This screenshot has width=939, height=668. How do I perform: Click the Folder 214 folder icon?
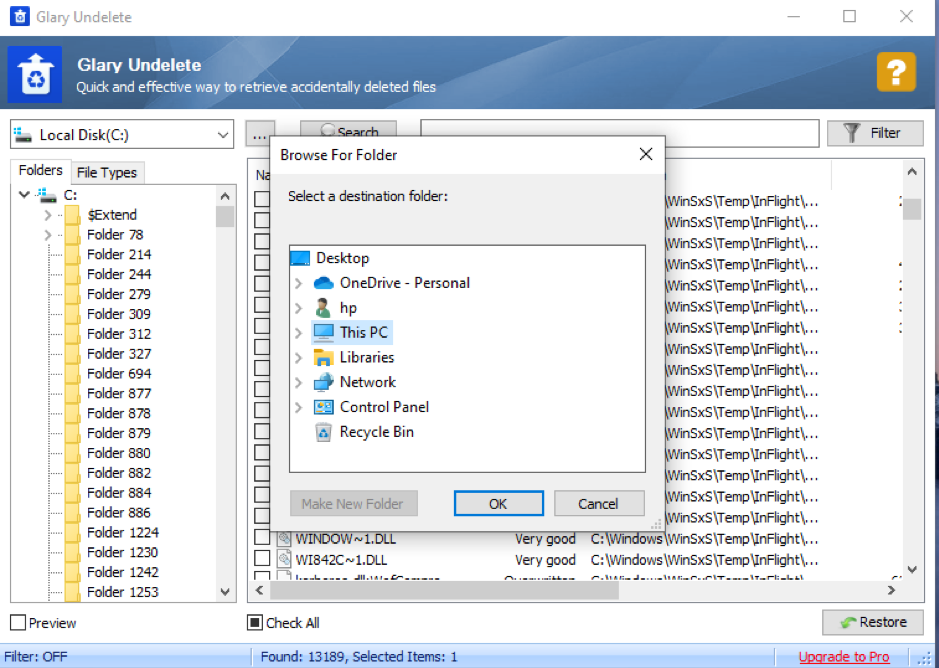(x=72, y=254)
